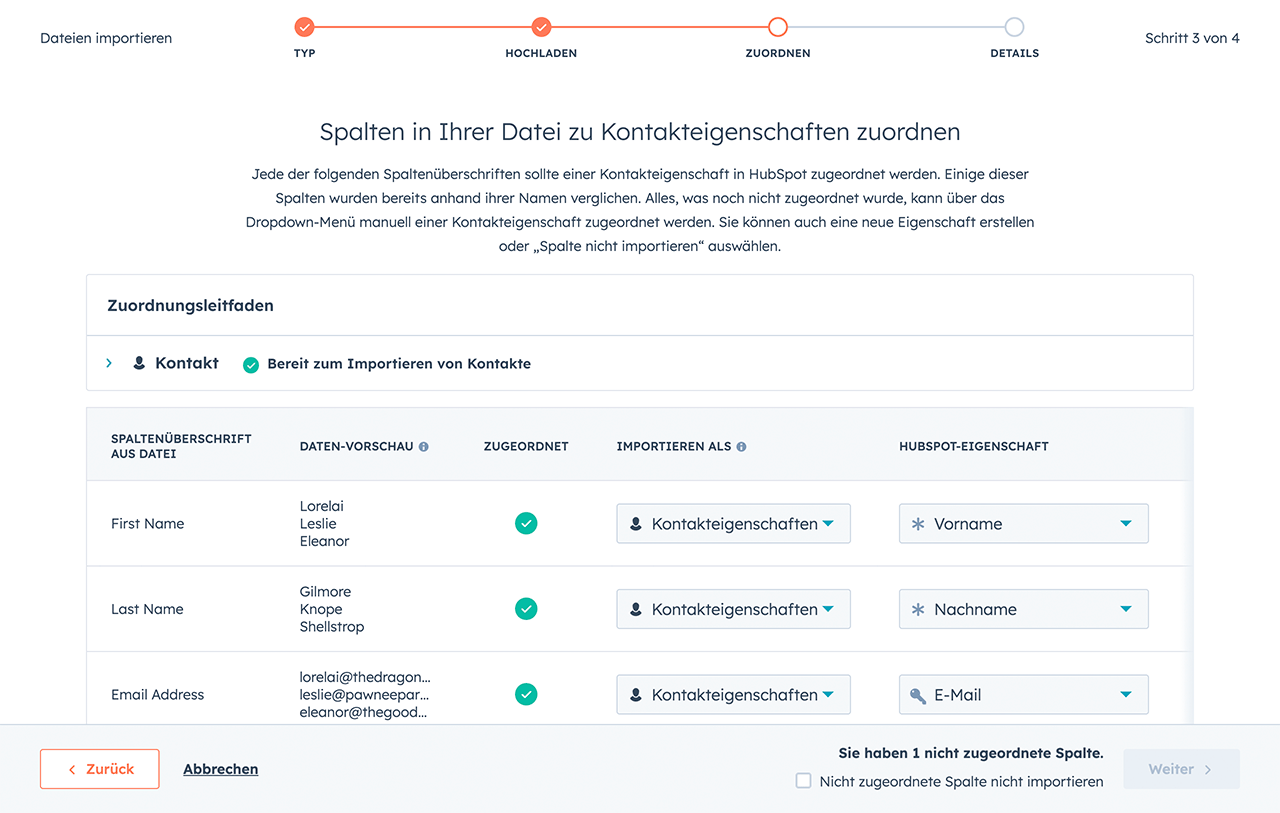Click the green ready-to-import status checkmark
Image resolution: width=1280 pixels, height=813 pixels.
pyautogui.click(x=251, y=365)
